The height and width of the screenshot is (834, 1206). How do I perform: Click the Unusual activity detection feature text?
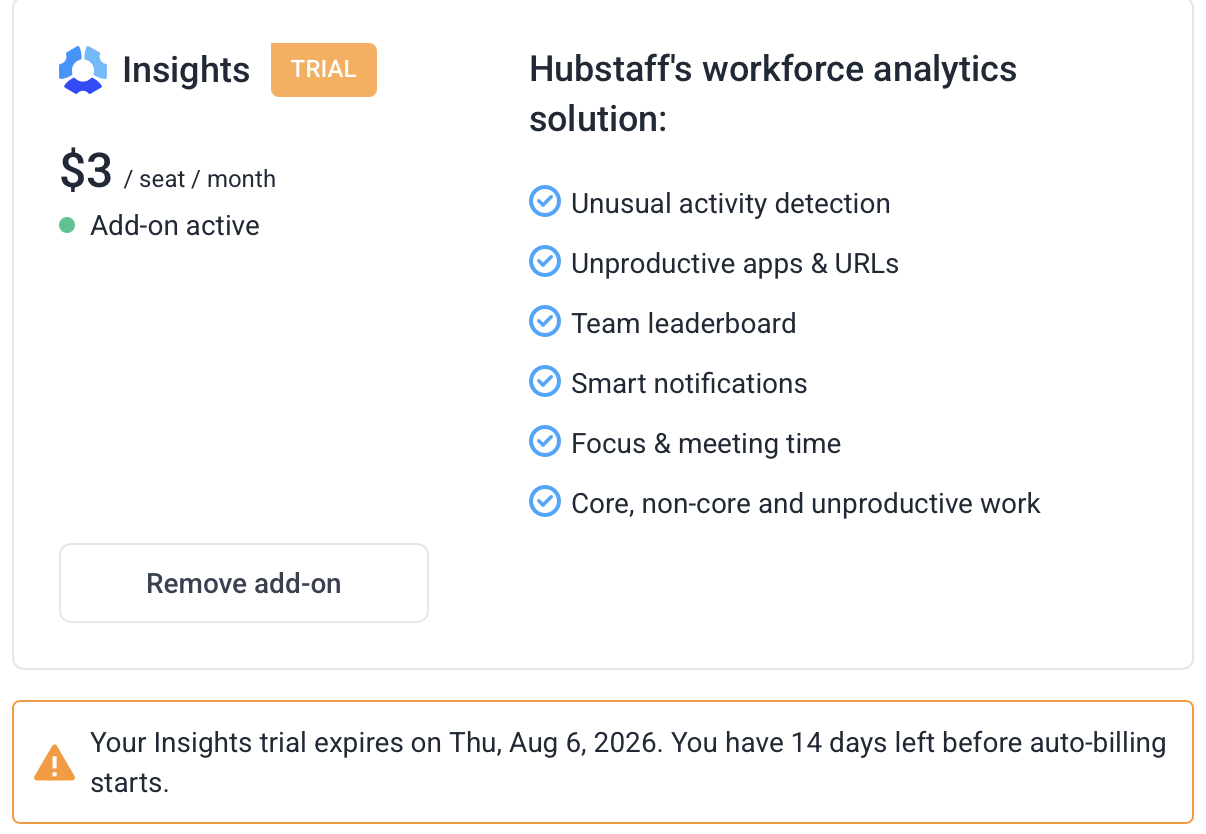[x=730, y=204]
